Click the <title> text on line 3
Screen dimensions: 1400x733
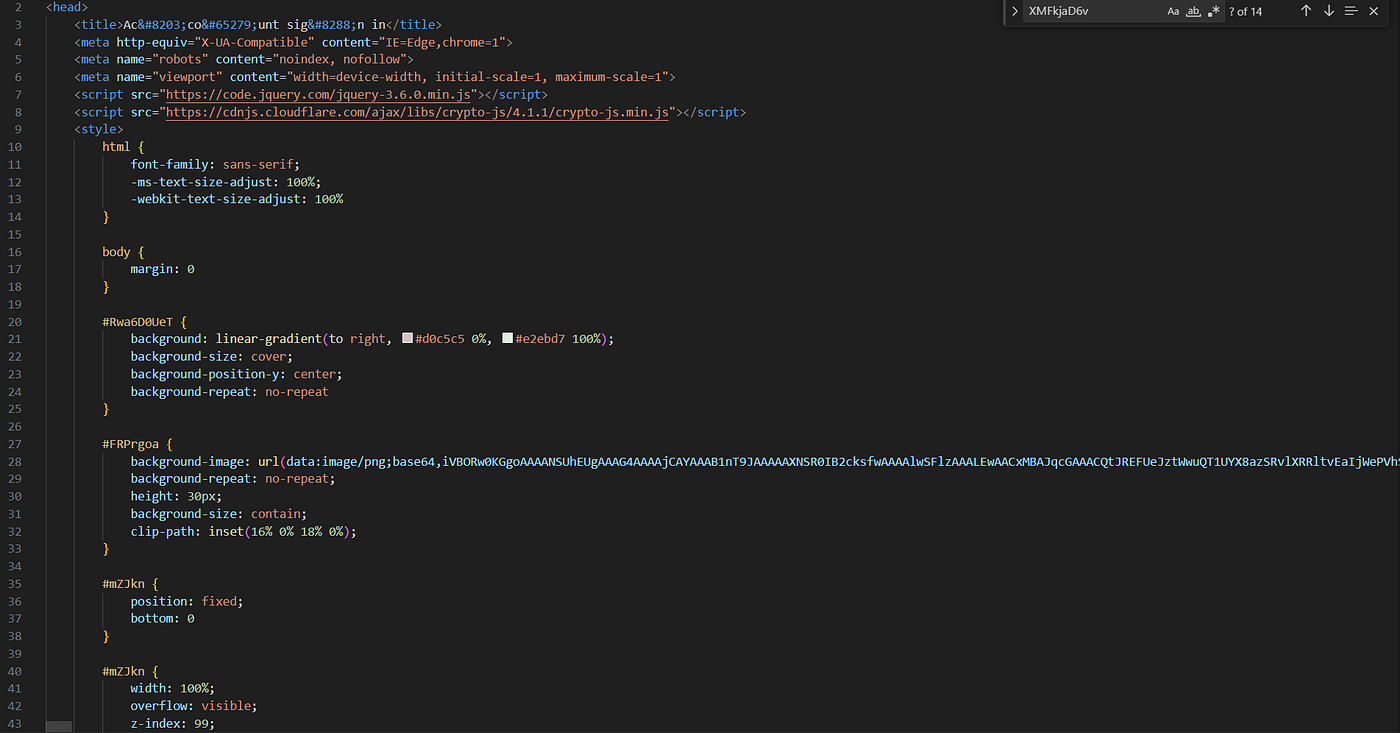click(257, 24)
